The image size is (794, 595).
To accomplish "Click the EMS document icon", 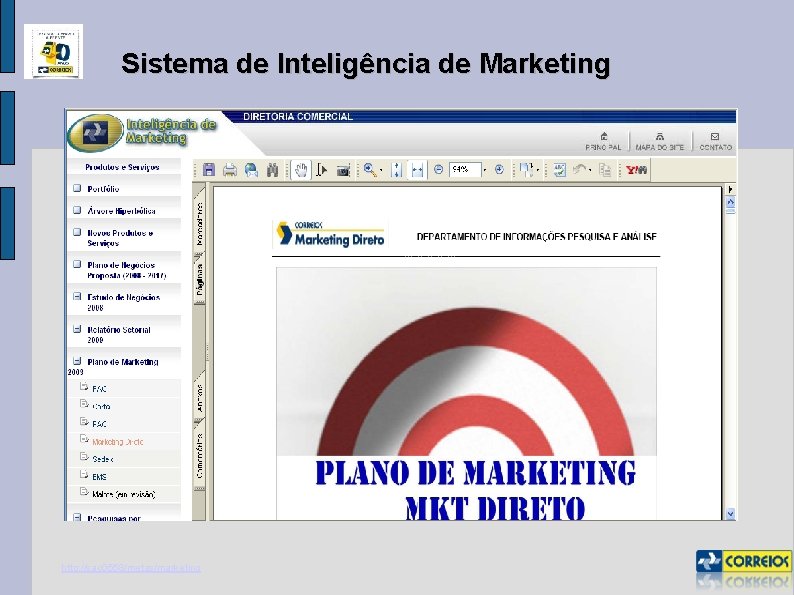I will (84, 474).
